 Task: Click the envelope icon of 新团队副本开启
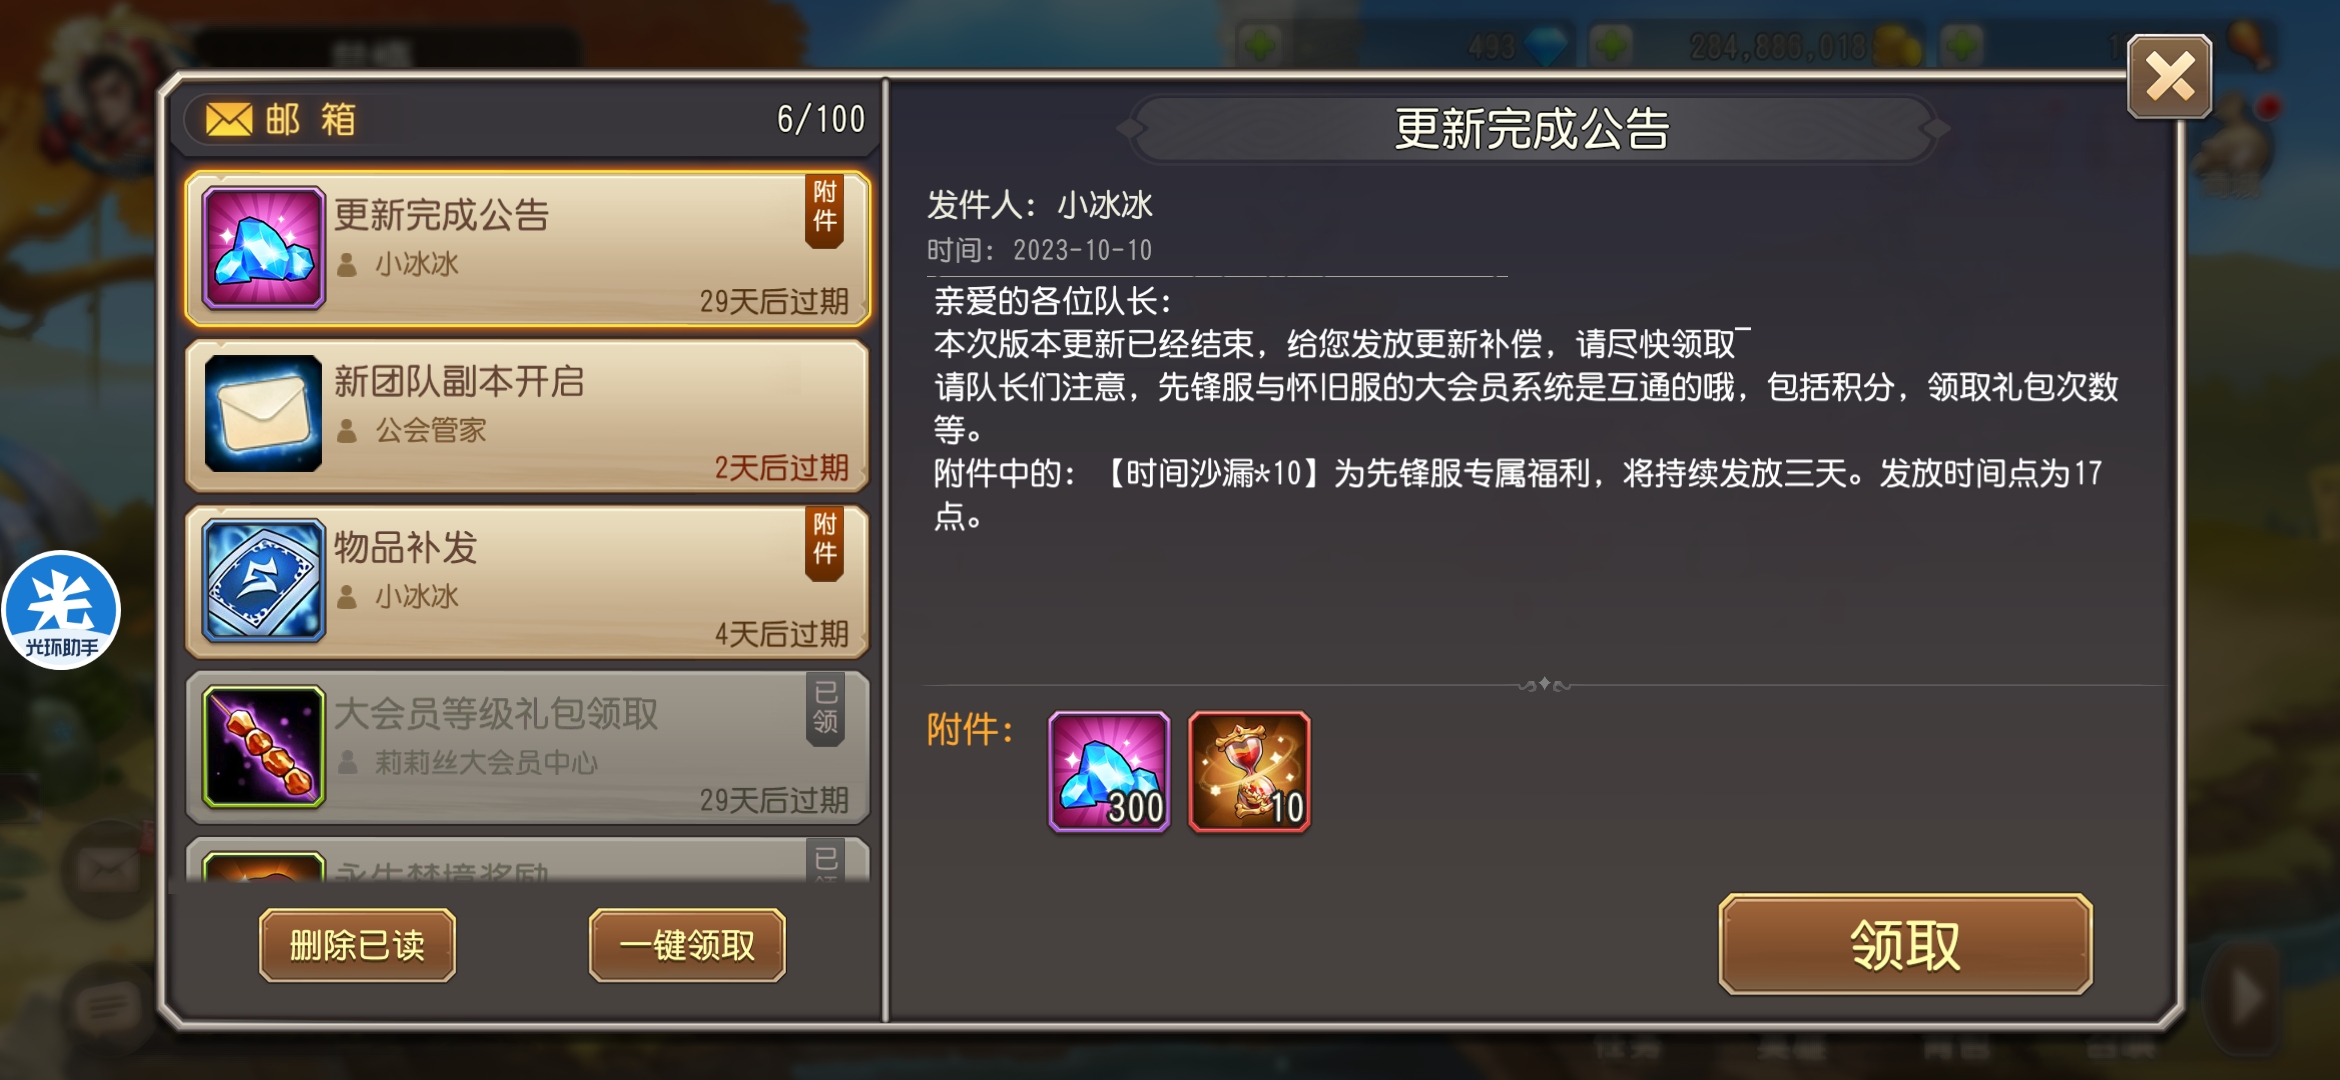coord(264,414)
